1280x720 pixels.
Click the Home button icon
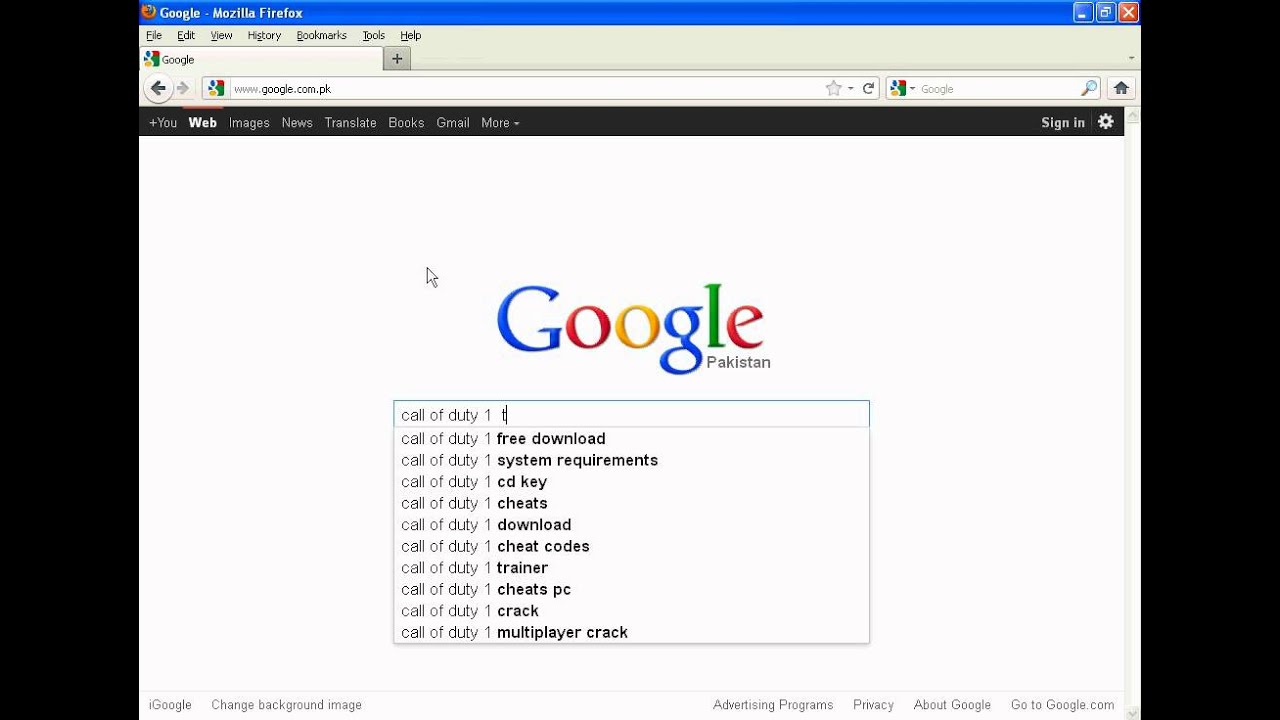pos(1121,88)
